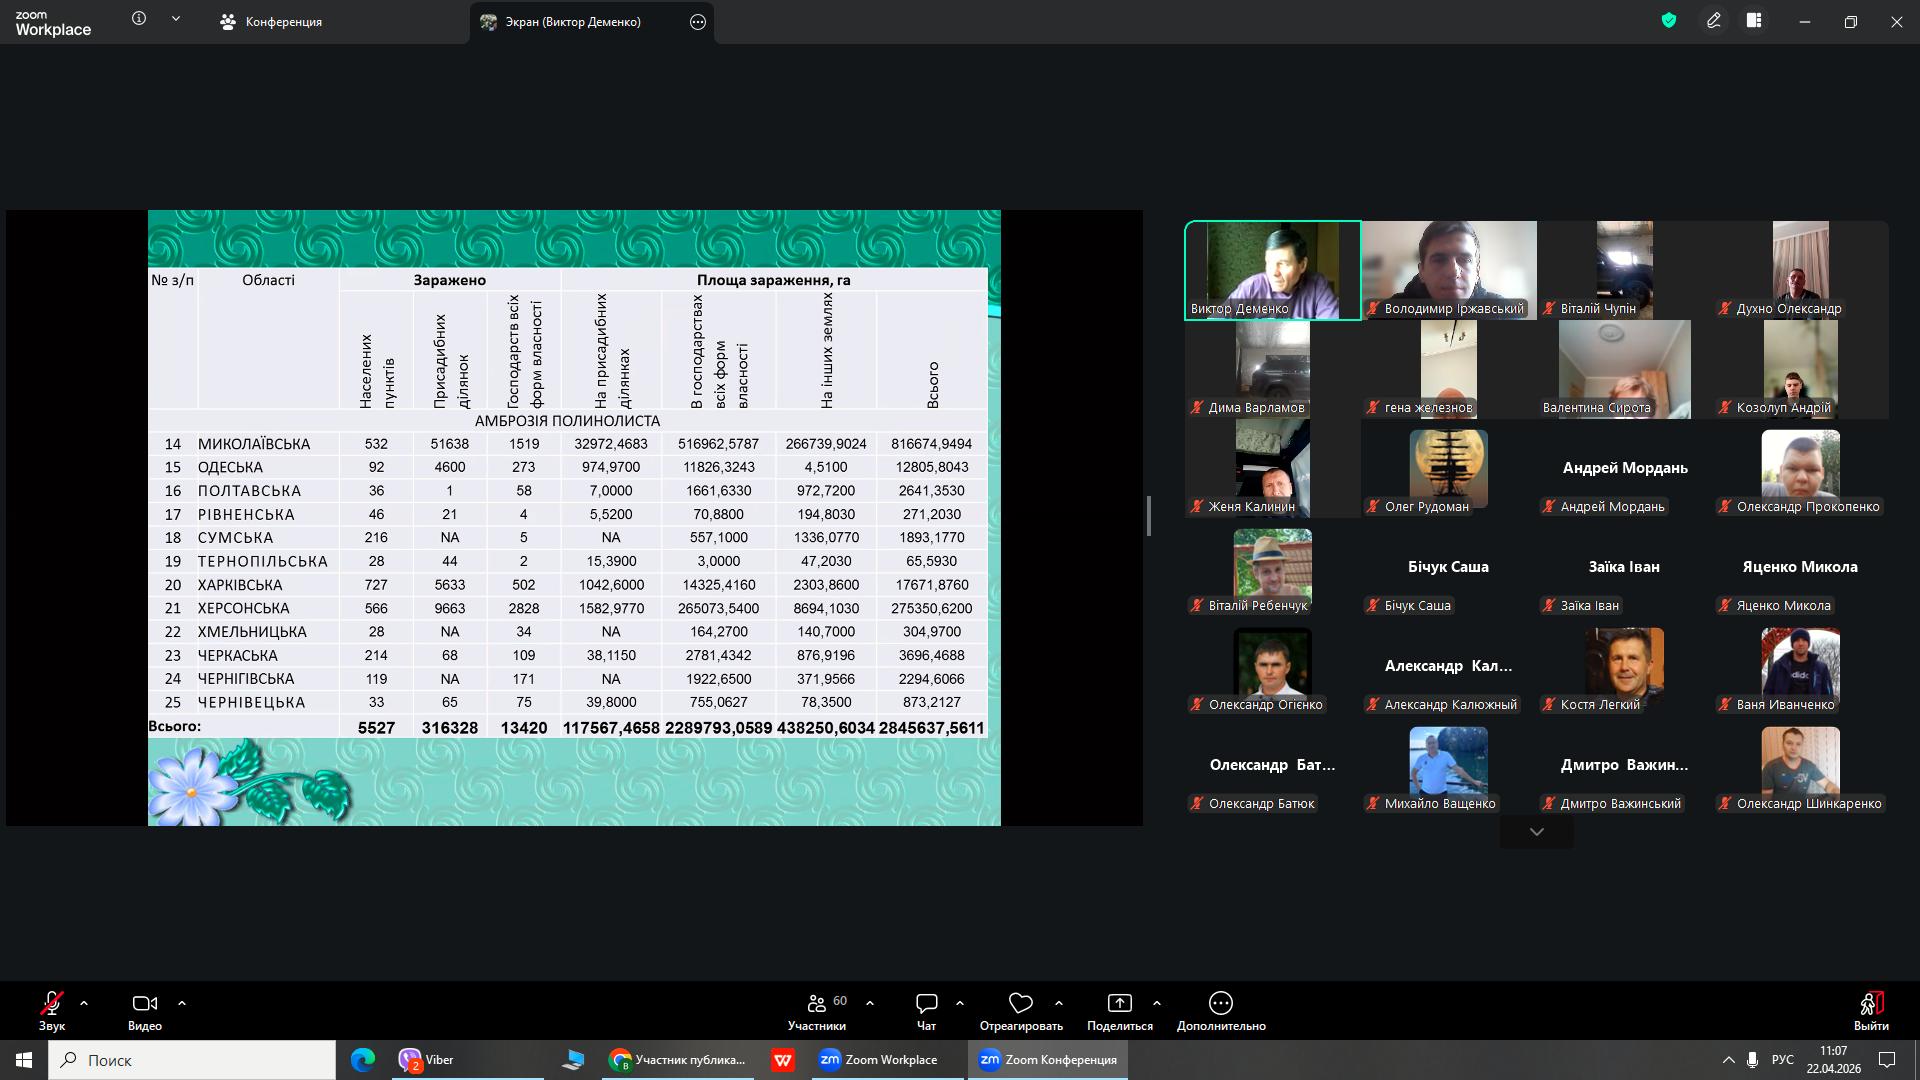
Task: Open the Экран (Виктор Деменко) tab options
Action: [x=698, y=22]
